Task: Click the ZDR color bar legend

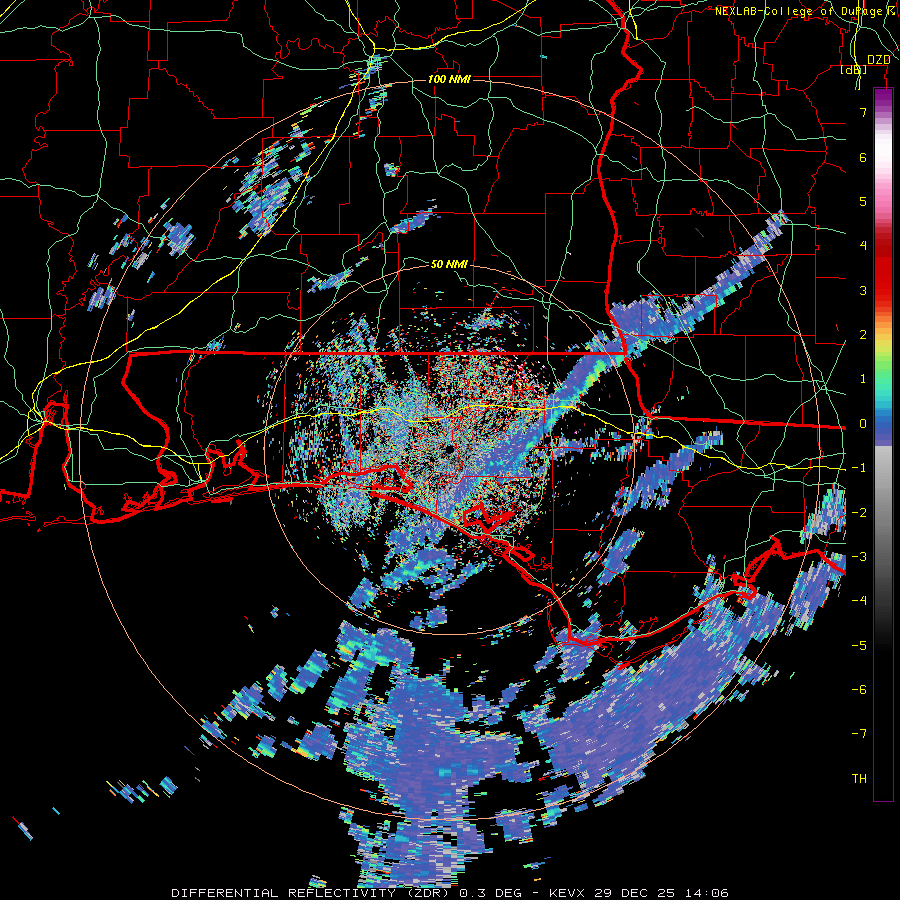Action: 883,445
